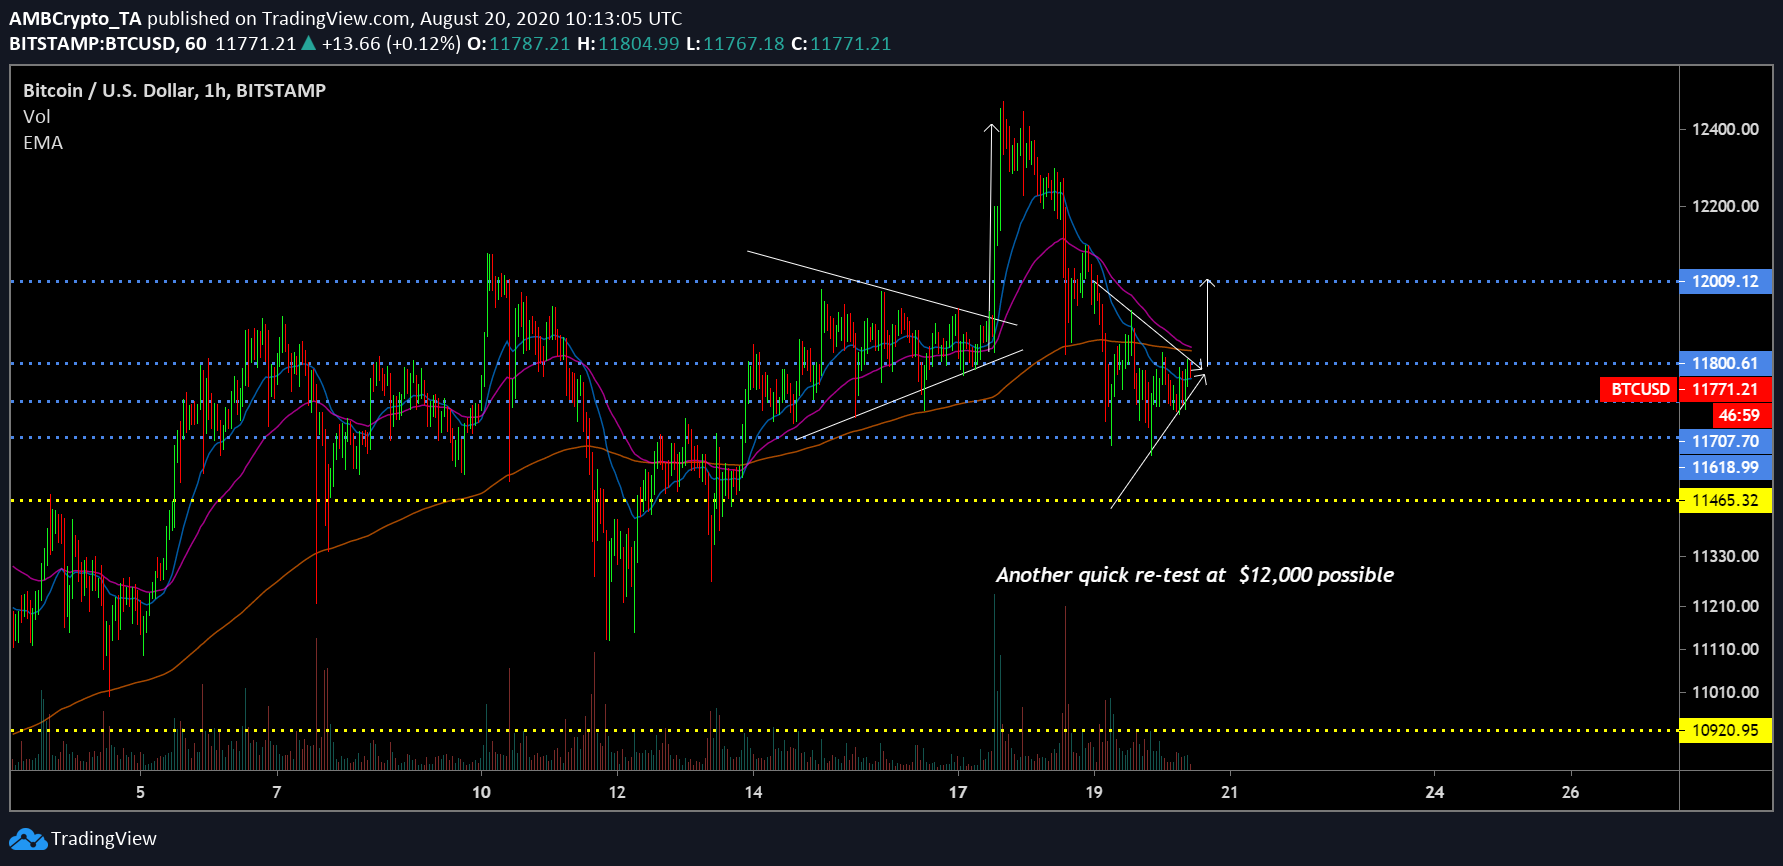Select the yellow 10920.95 price label
Screen dimensions: 1783x866
pos(1724,730)
